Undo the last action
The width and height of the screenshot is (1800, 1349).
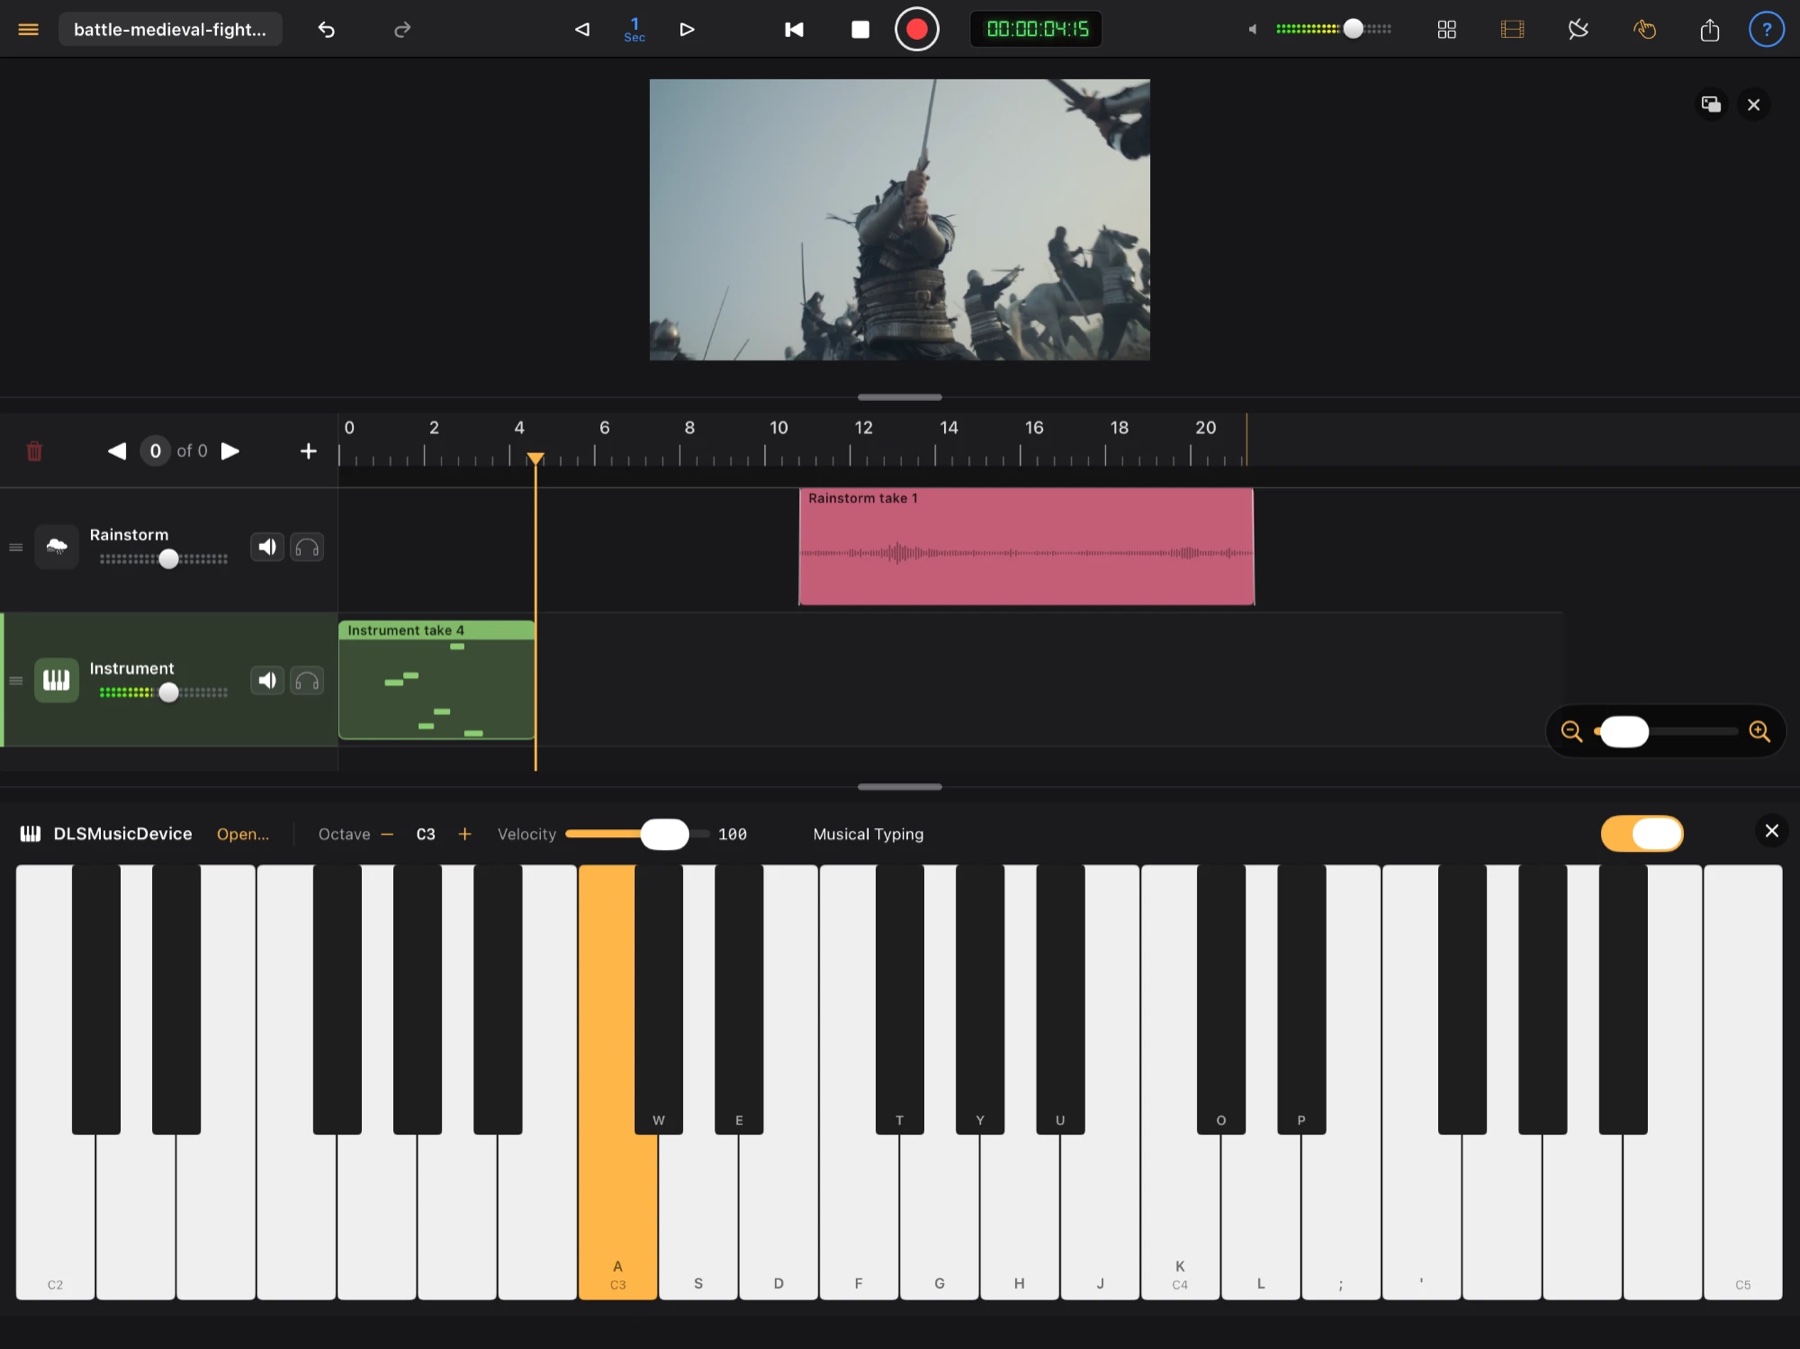click(x=326, y=29)
